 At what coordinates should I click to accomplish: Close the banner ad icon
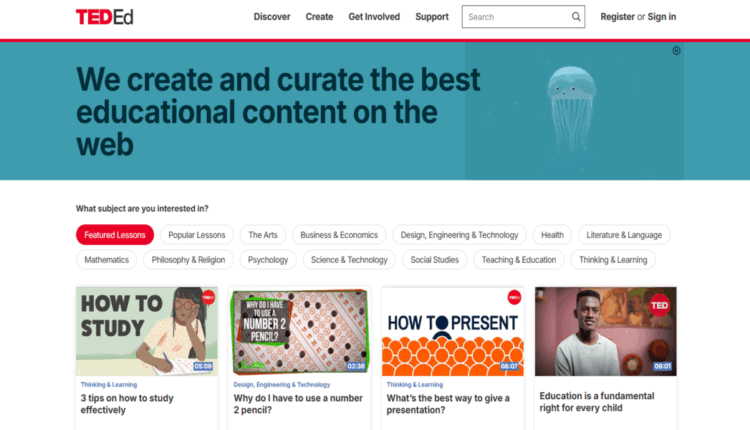click(x=676, y=50)
